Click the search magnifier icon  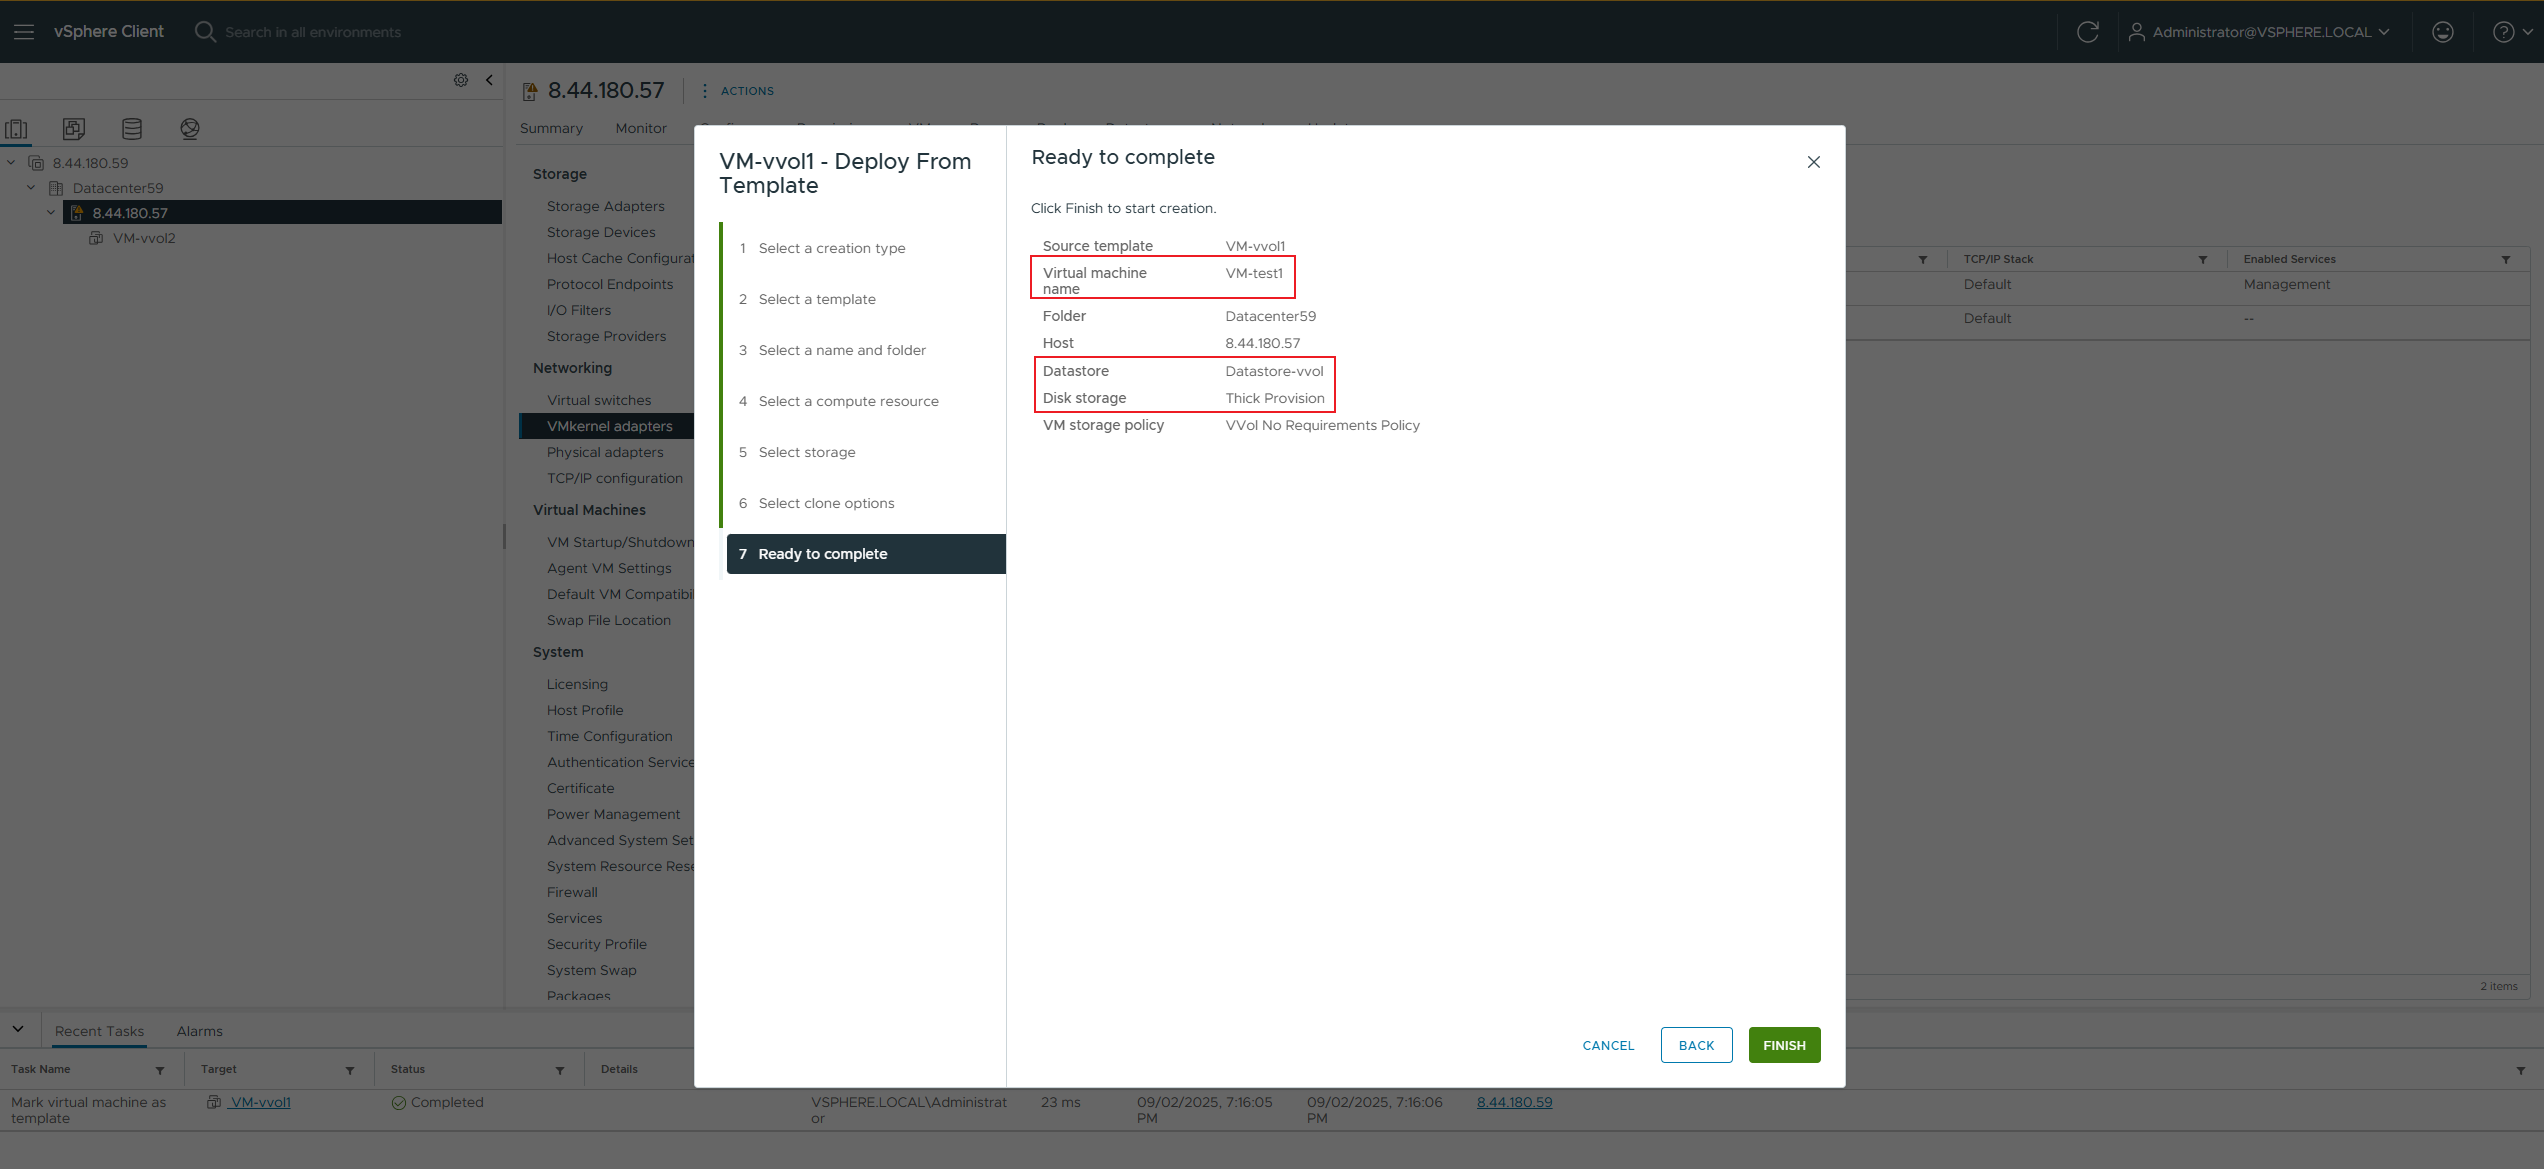point(205,32)
